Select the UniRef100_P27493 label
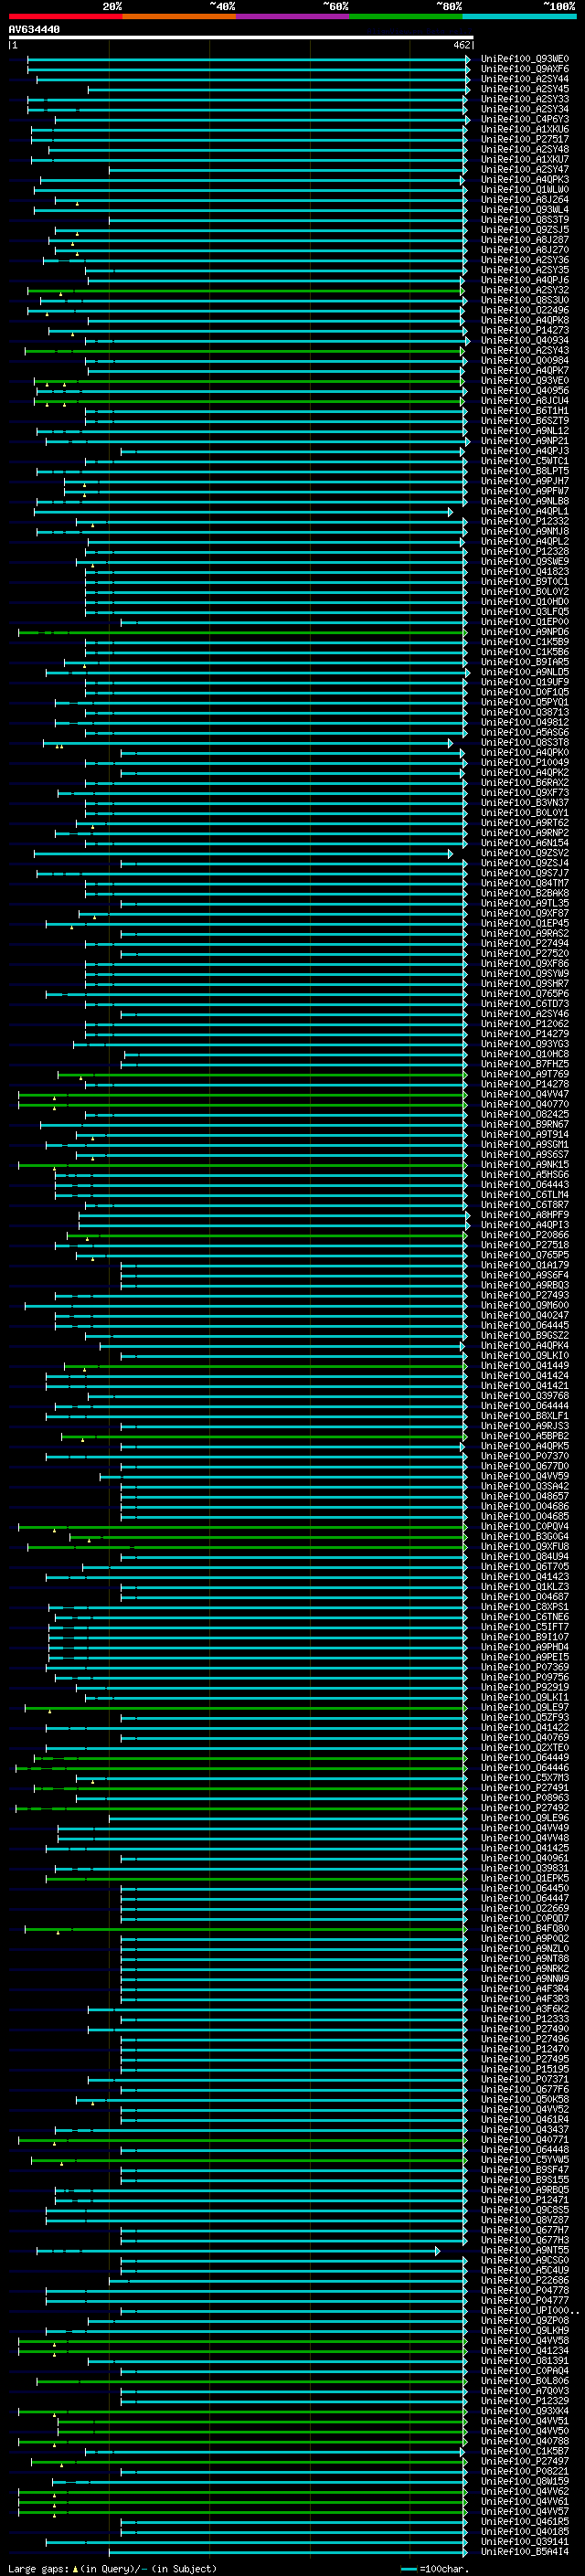The width and height of the screenshot is (585, 2576). click(525, 1295)
